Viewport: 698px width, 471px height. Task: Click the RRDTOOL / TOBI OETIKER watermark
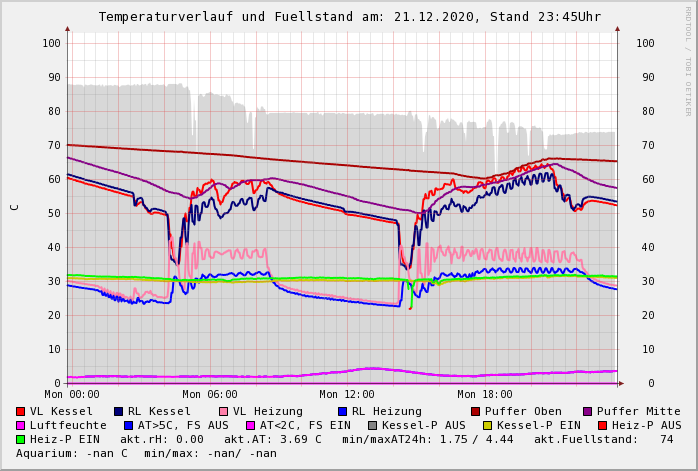688,60
